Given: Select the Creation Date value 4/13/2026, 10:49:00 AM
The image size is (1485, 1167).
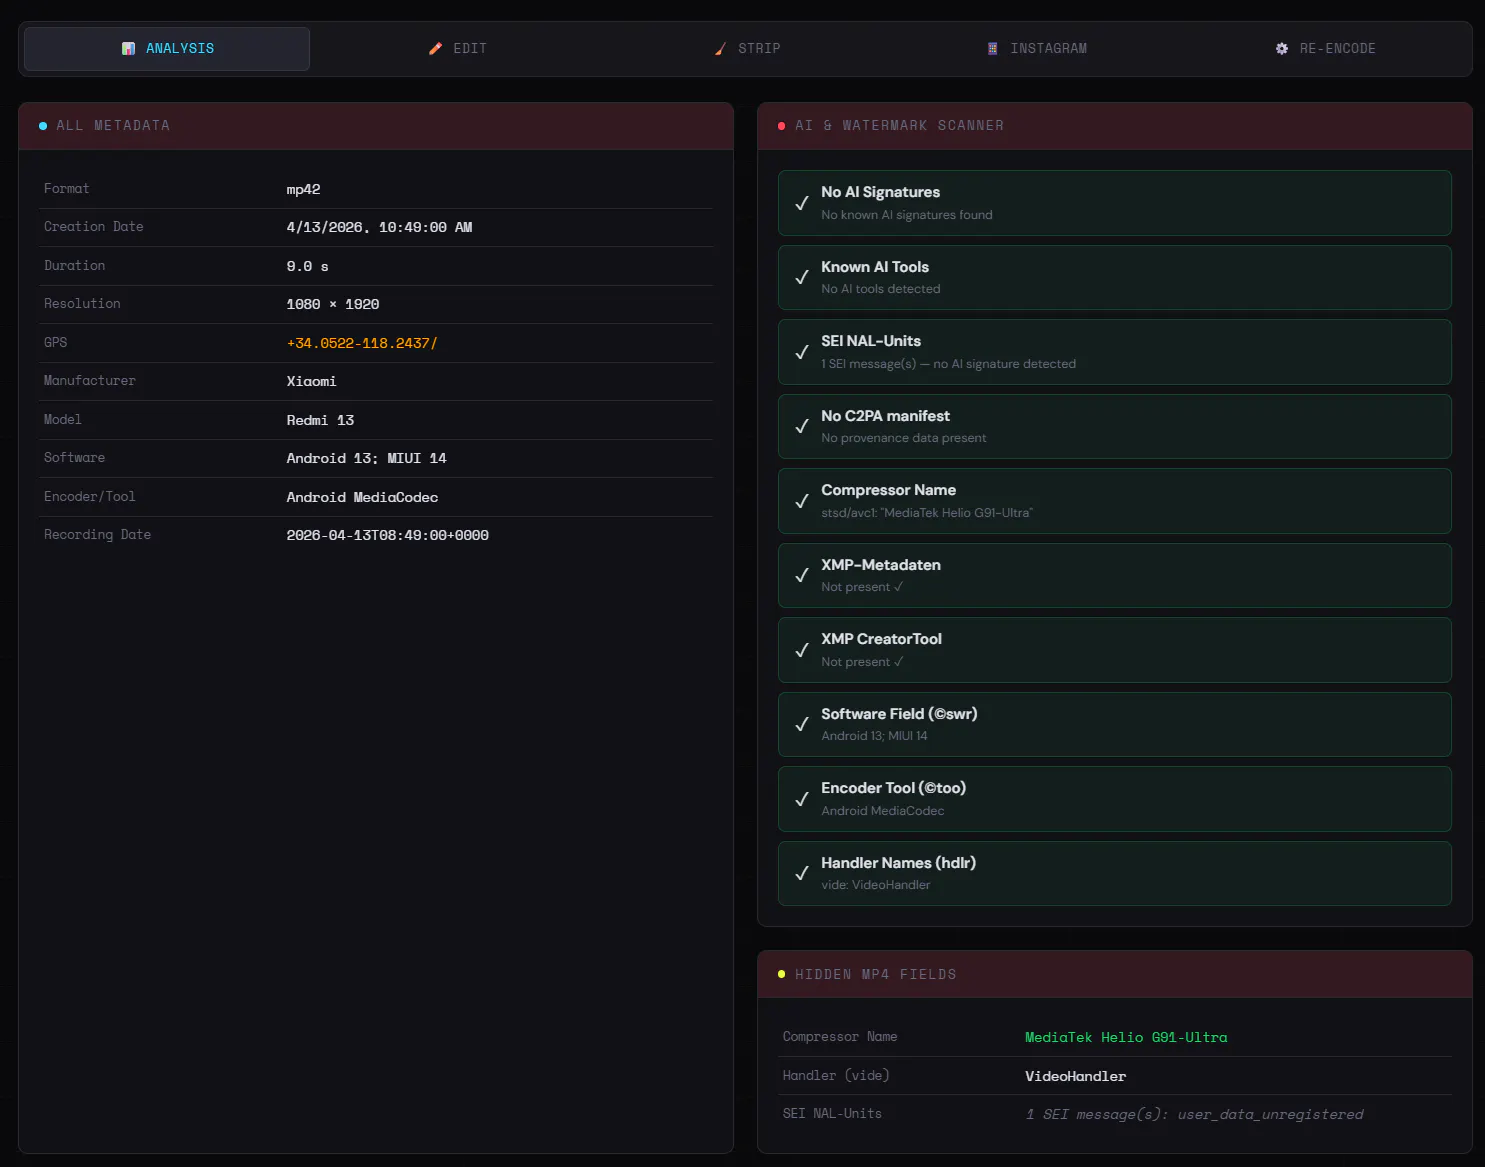Looking at the screenshot, I should 379,227.
